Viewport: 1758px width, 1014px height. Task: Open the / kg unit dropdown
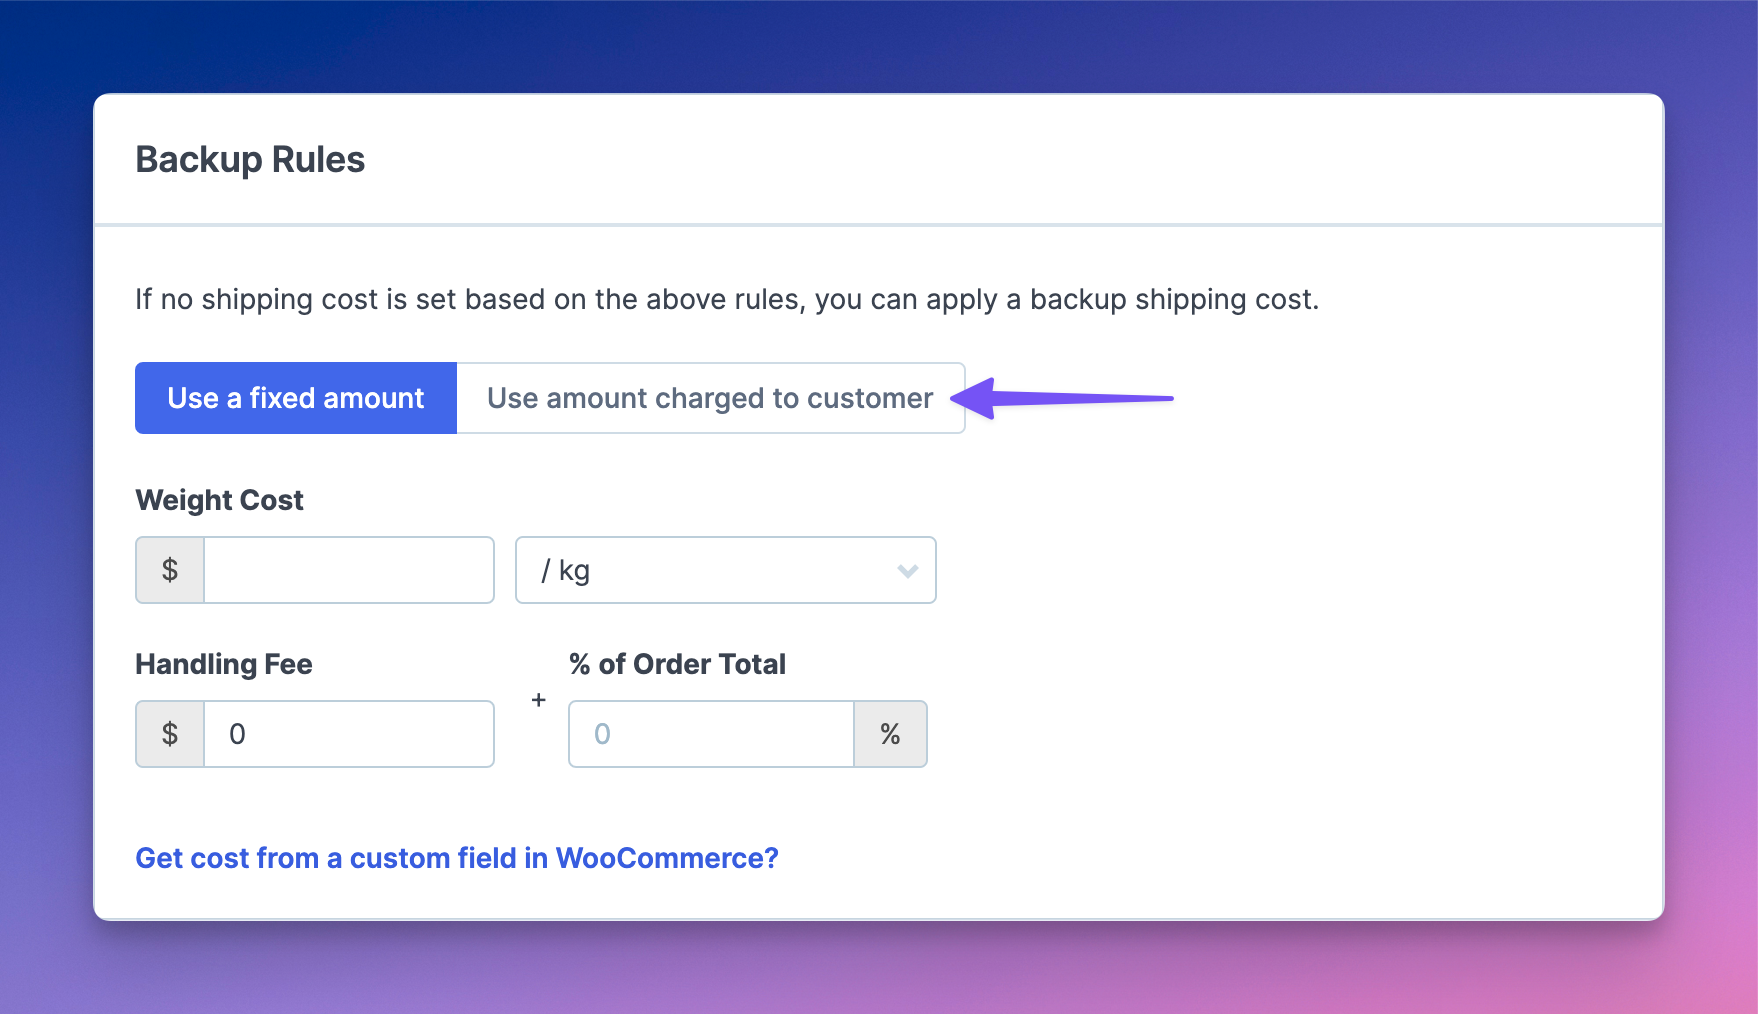(x=726, y=570)
